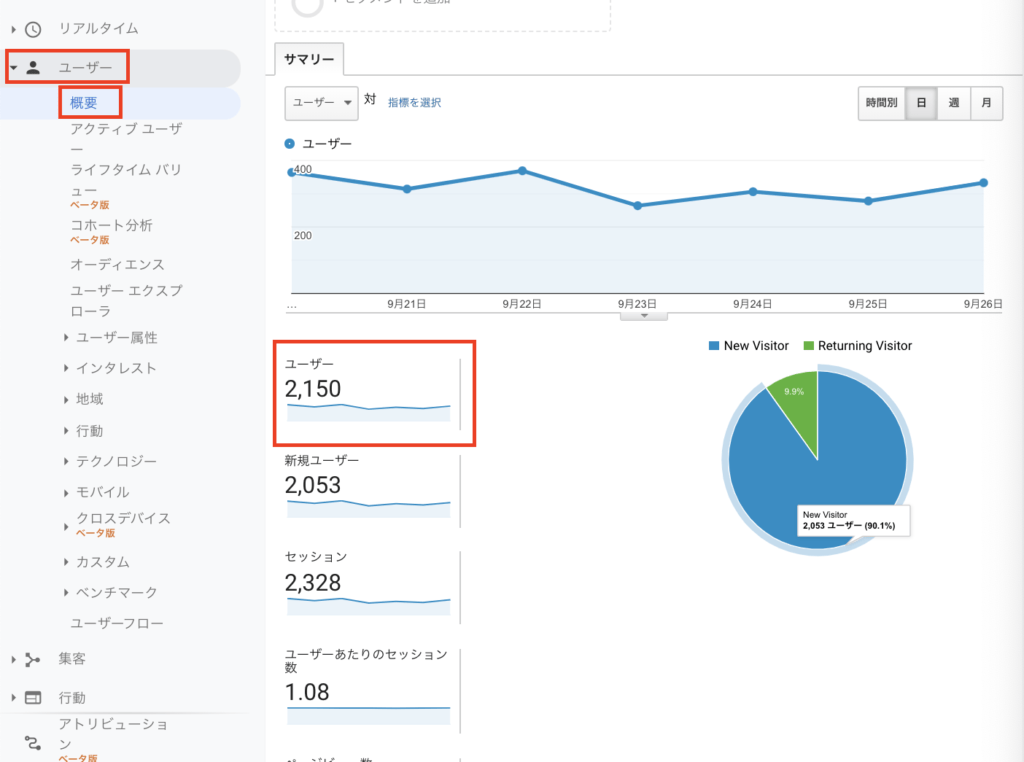Switch chart to 月 view
Image resolution: width=1024 pixels, height=762 pixels.
click(986, 103)
